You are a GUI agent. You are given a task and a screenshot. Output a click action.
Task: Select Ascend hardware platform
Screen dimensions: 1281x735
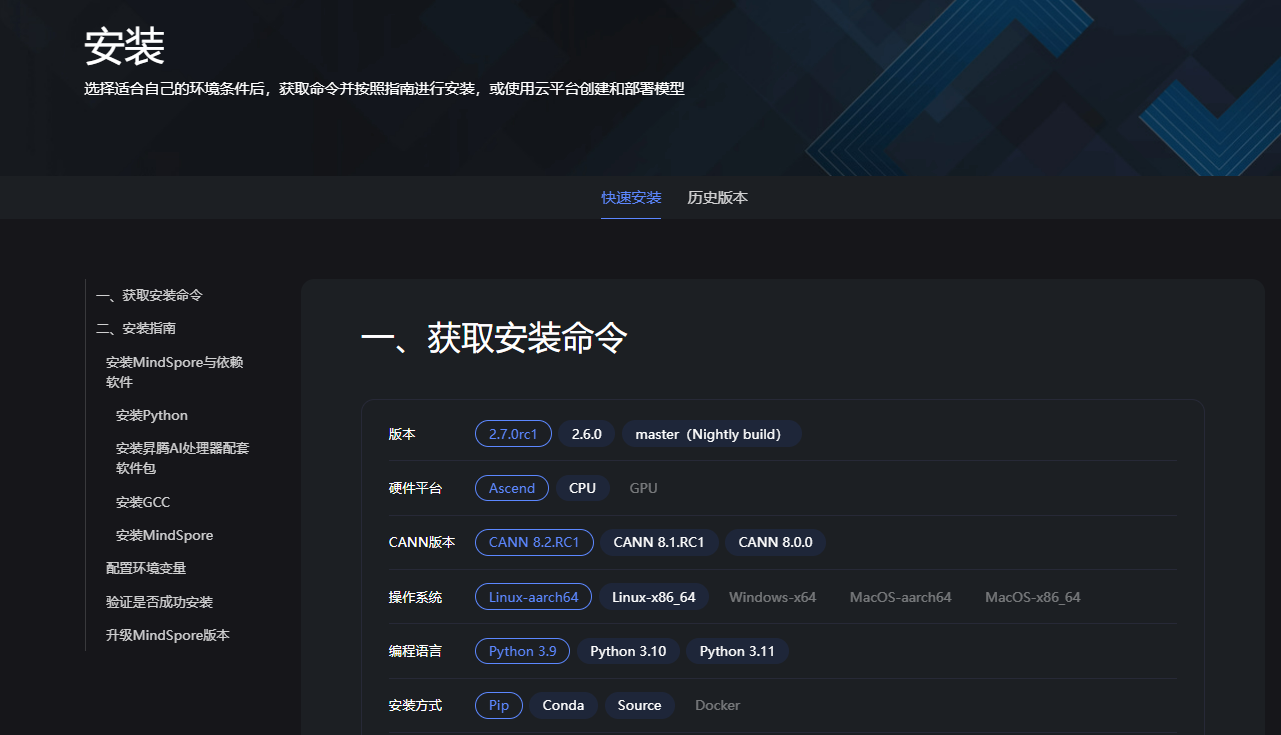coord(512,488)
